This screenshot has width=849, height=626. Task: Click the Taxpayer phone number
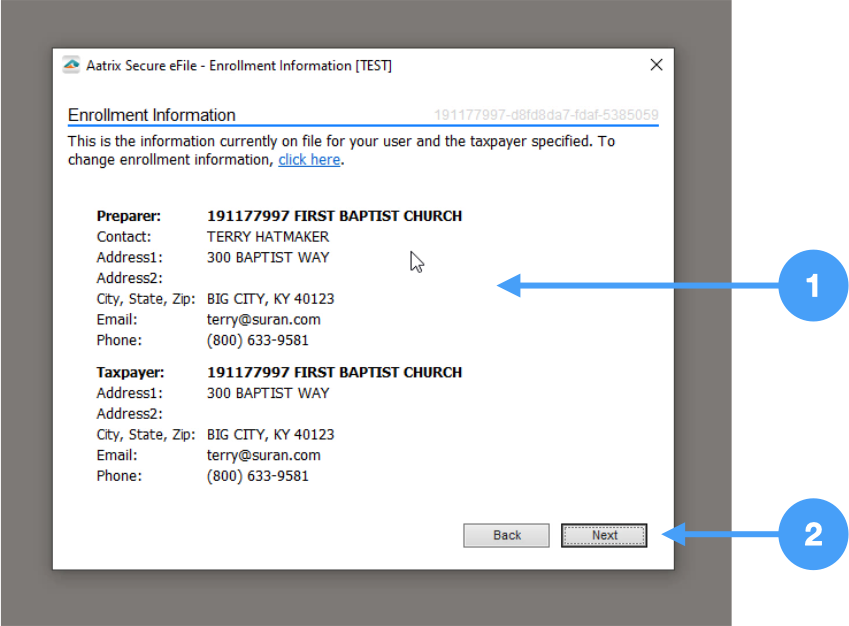[x=257, y=476]
